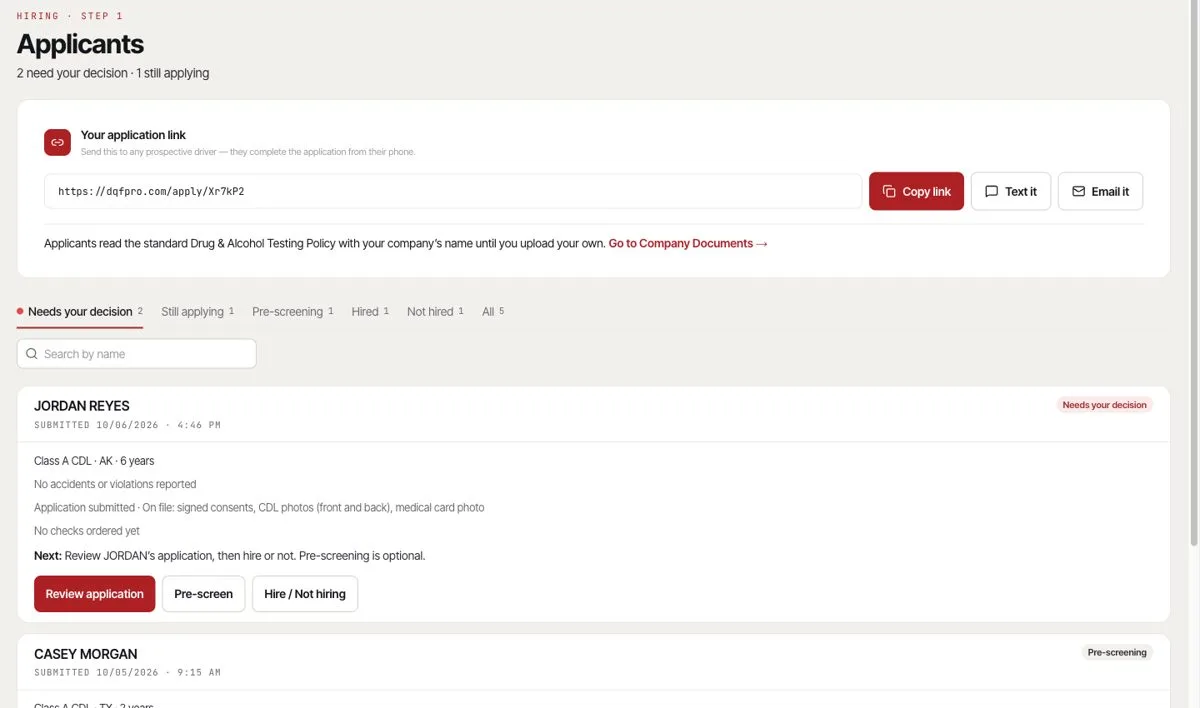1200x708 pixels.
Task: Click "No checks ordered yet" text
Action: (x=87, y=531)
